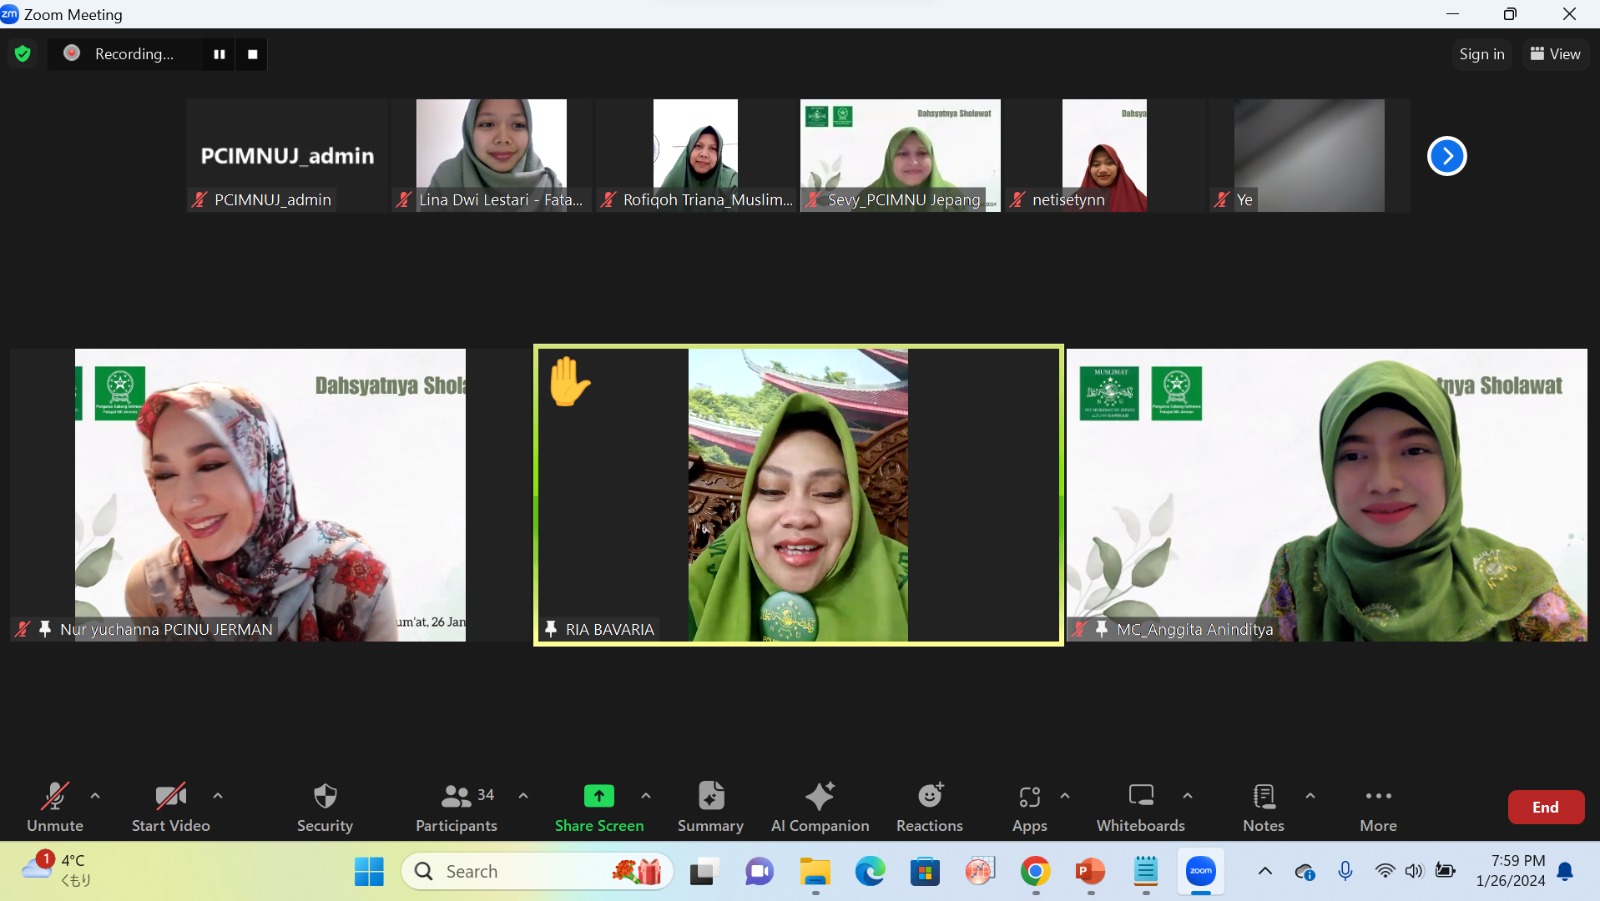Click the Sign in link
Image resolution: width=1600 pixels, height=901 pixels.
click(1481, 54)
